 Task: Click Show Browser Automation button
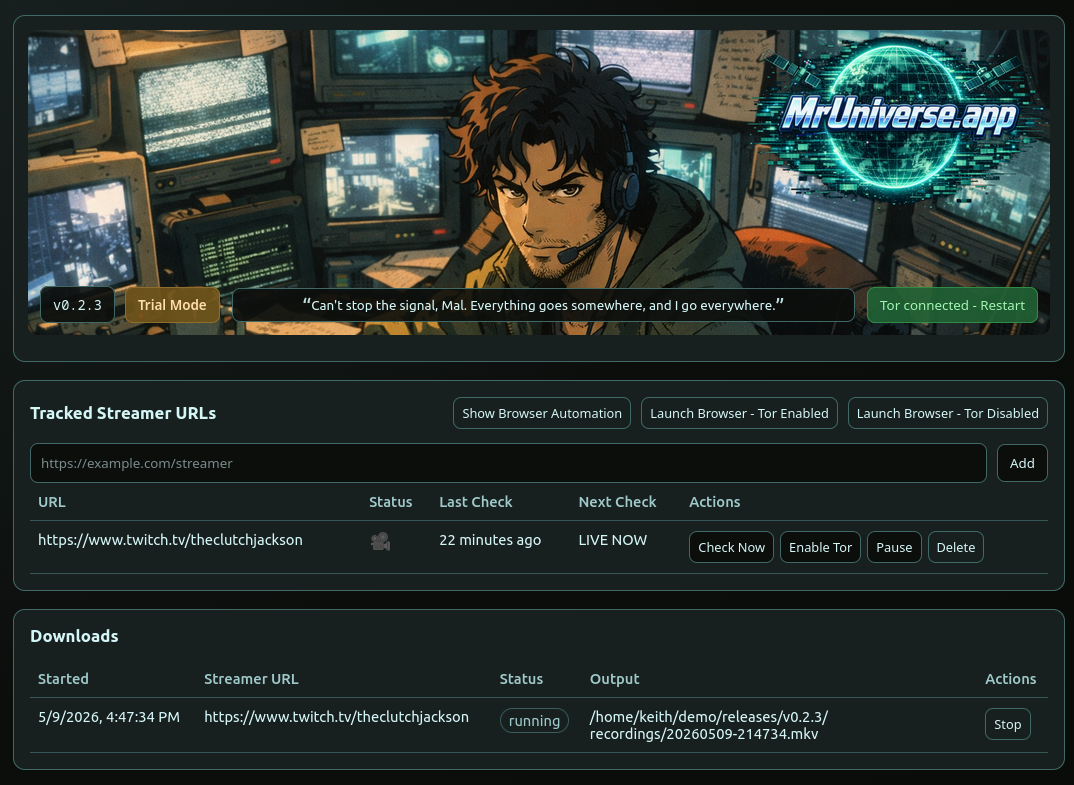[542, 413]
